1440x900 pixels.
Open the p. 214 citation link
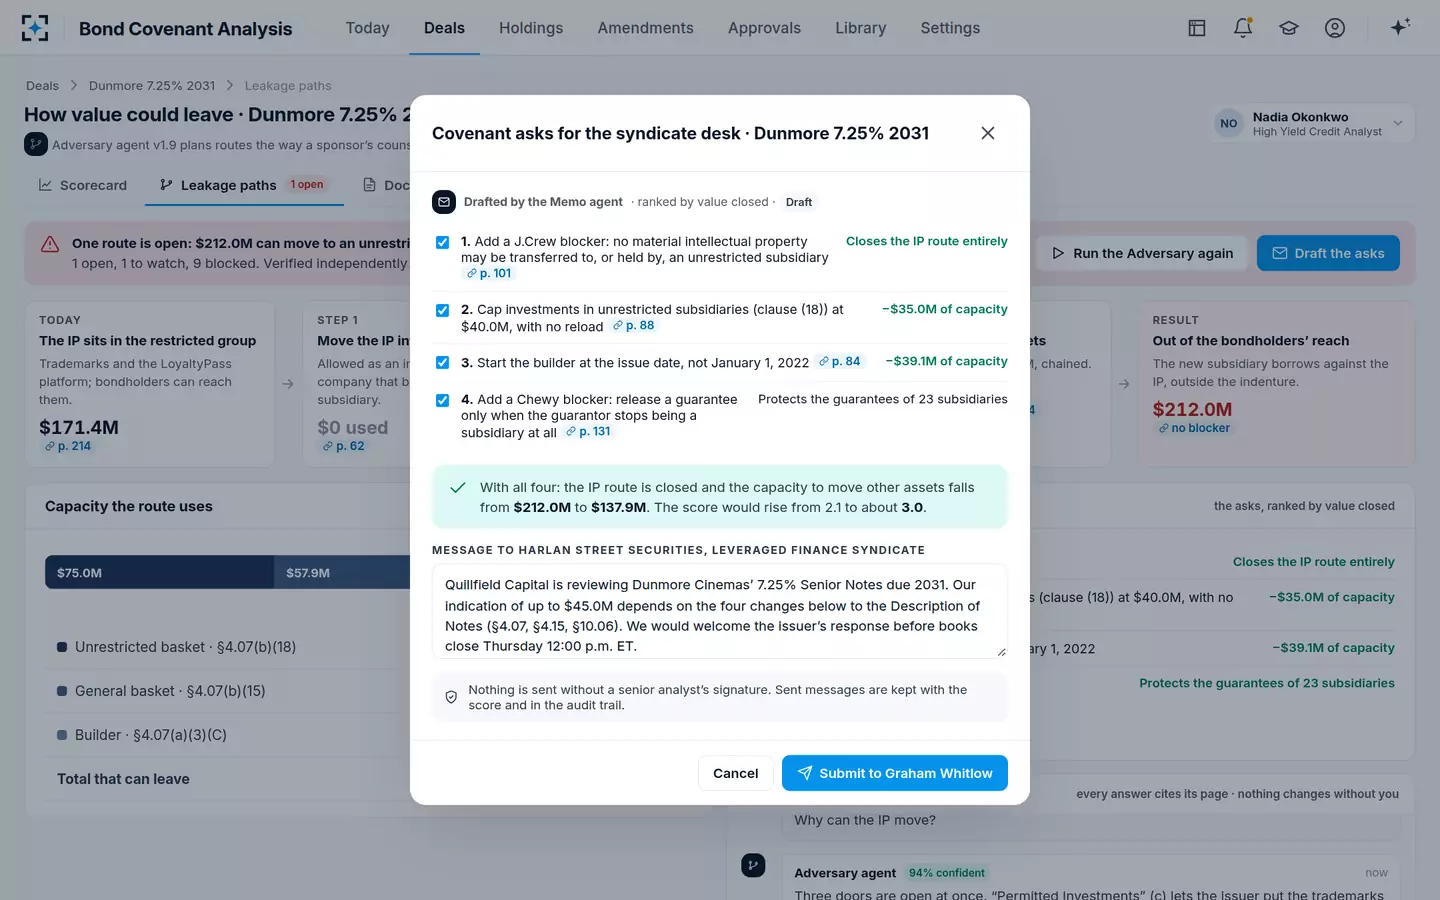point(68,446)
